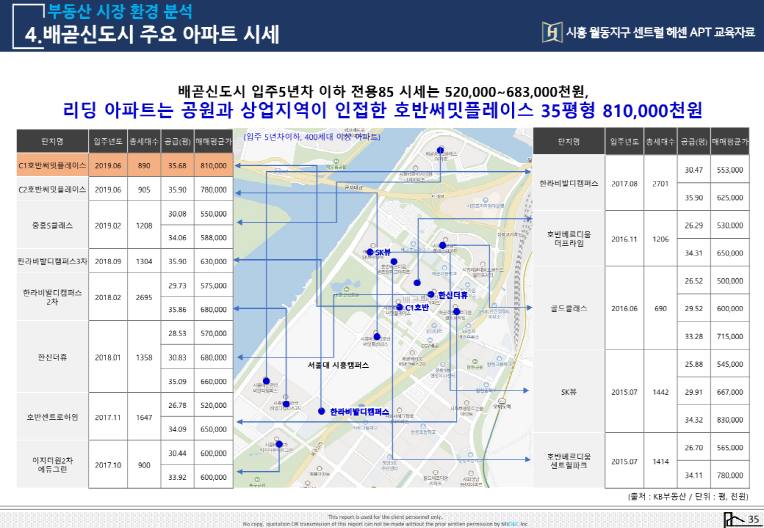Screen dimensions: 764x528
Task: Select the highlighted C1호반써밋플레이스 row
Action: [x=52, y=165]
